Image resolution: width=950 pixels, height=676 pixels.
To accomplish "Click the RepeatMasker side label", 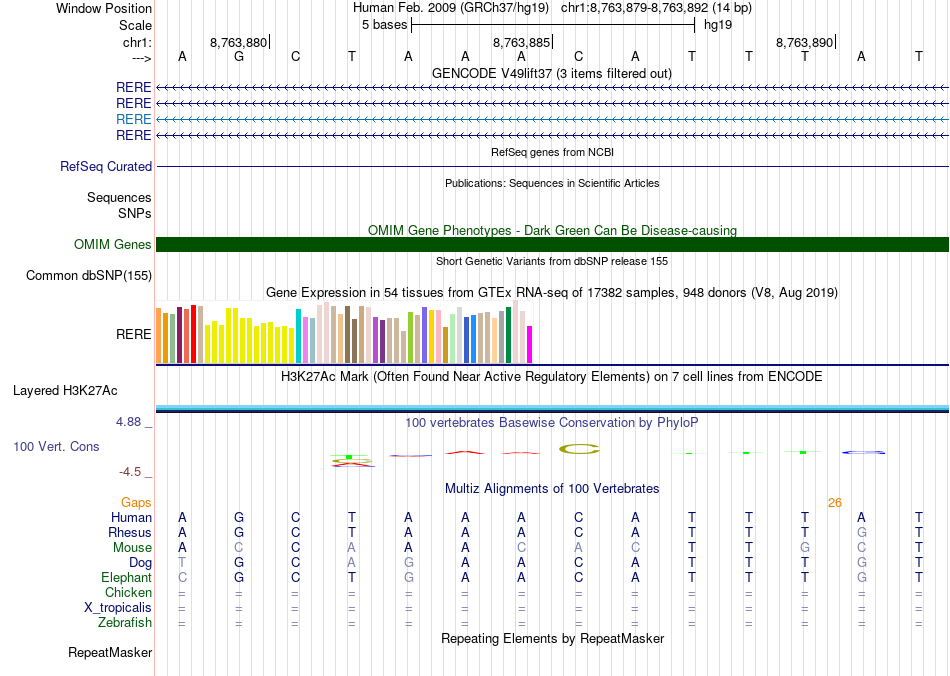I will point(110,652).
